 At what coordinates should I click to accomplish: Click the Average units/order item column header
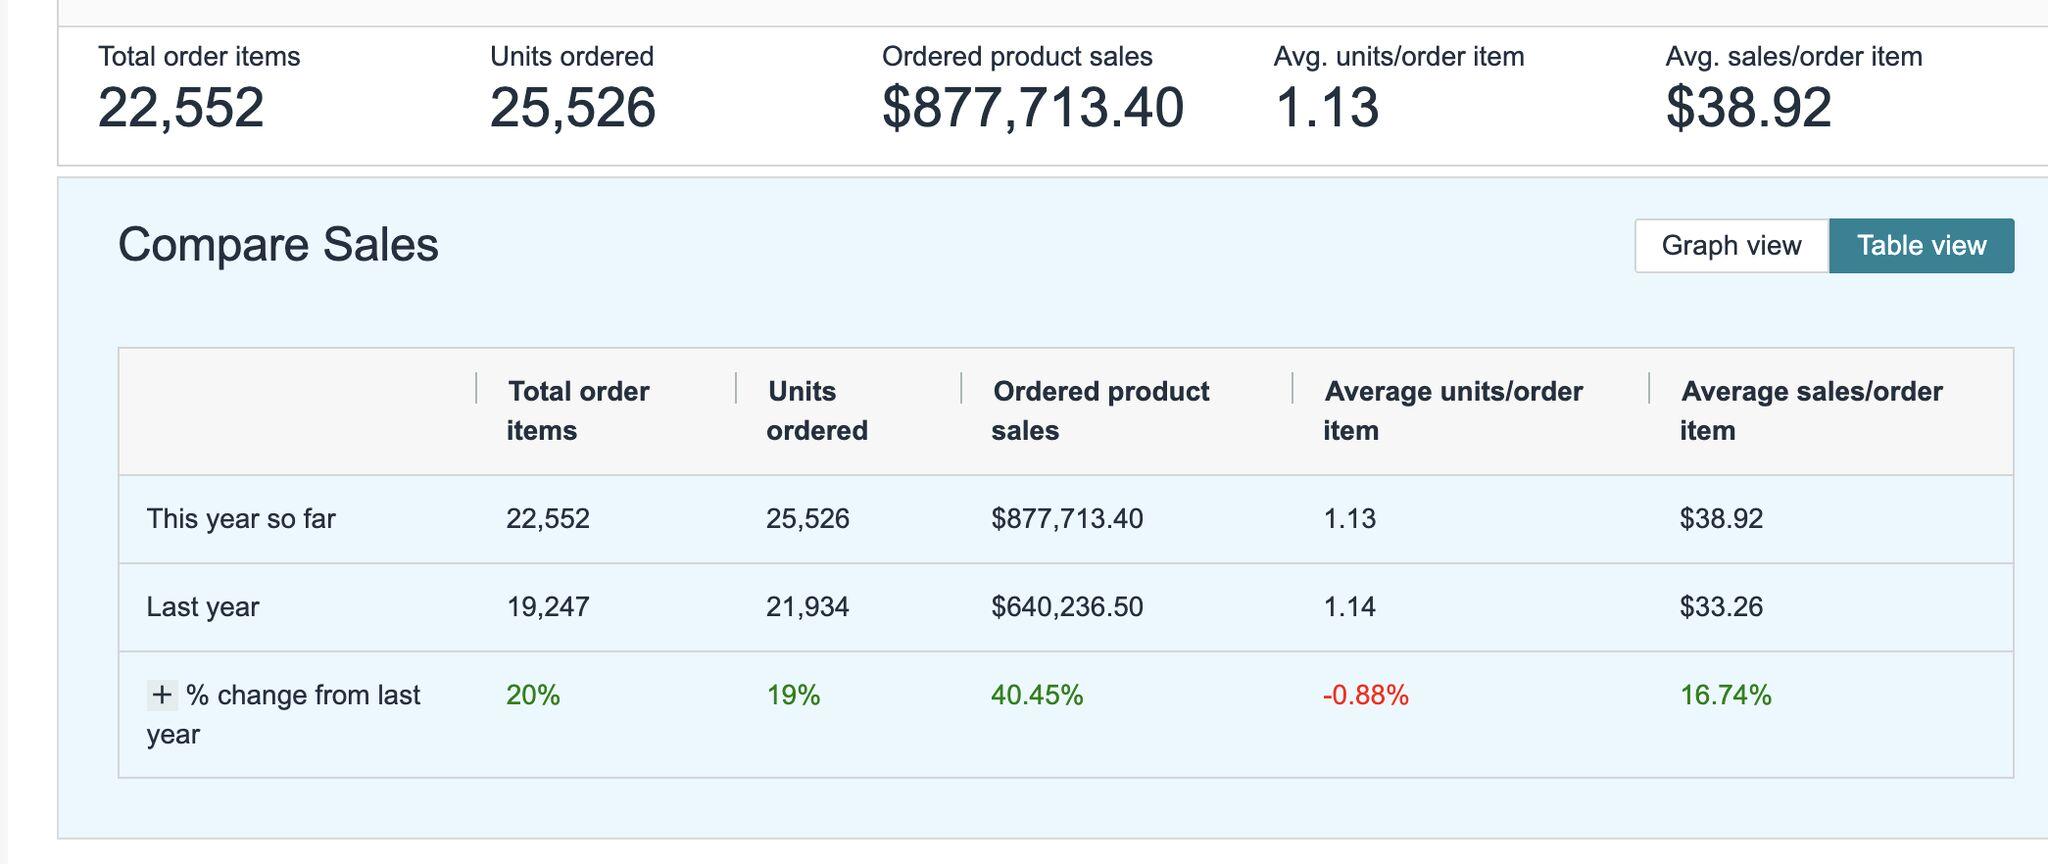coord(1452,411)
